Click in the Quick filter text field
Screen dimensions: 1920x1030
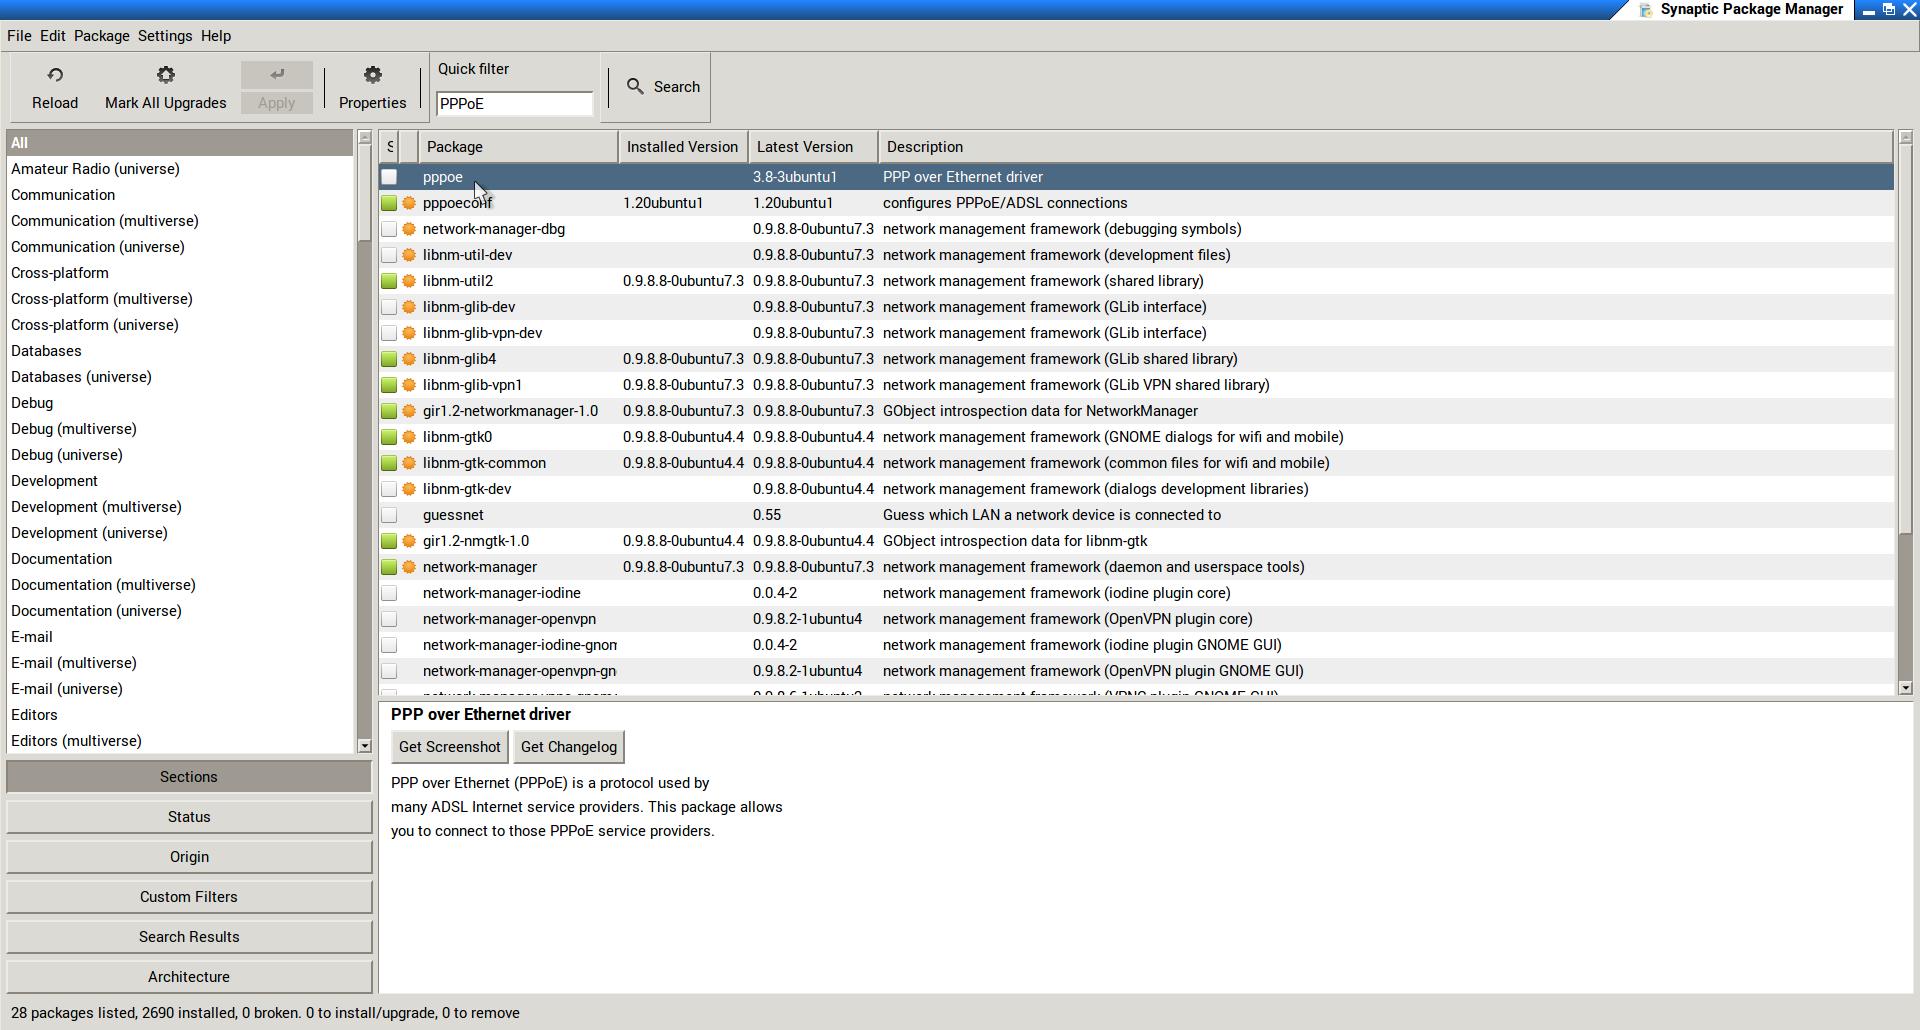514,104
